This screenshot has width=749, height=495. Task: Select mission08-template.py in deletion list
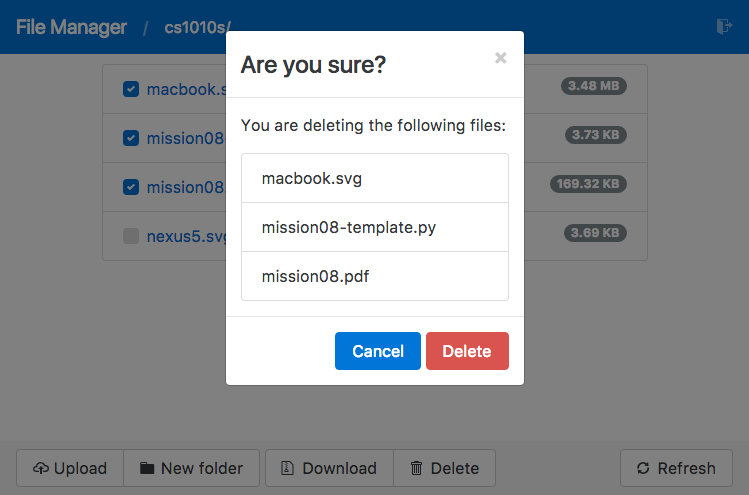coord(375,227)
